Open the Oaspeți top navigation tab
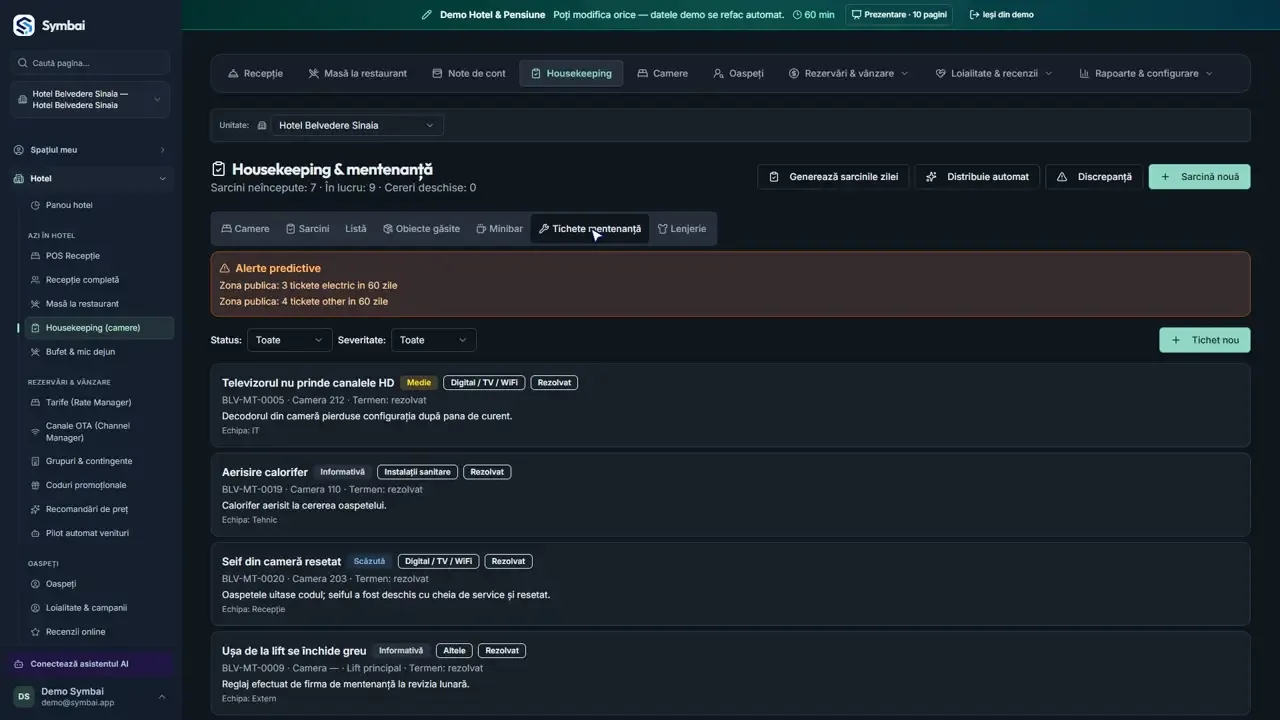Image resolution: width=1280 pixels, height=720 pixels. (x=739, y=73)
